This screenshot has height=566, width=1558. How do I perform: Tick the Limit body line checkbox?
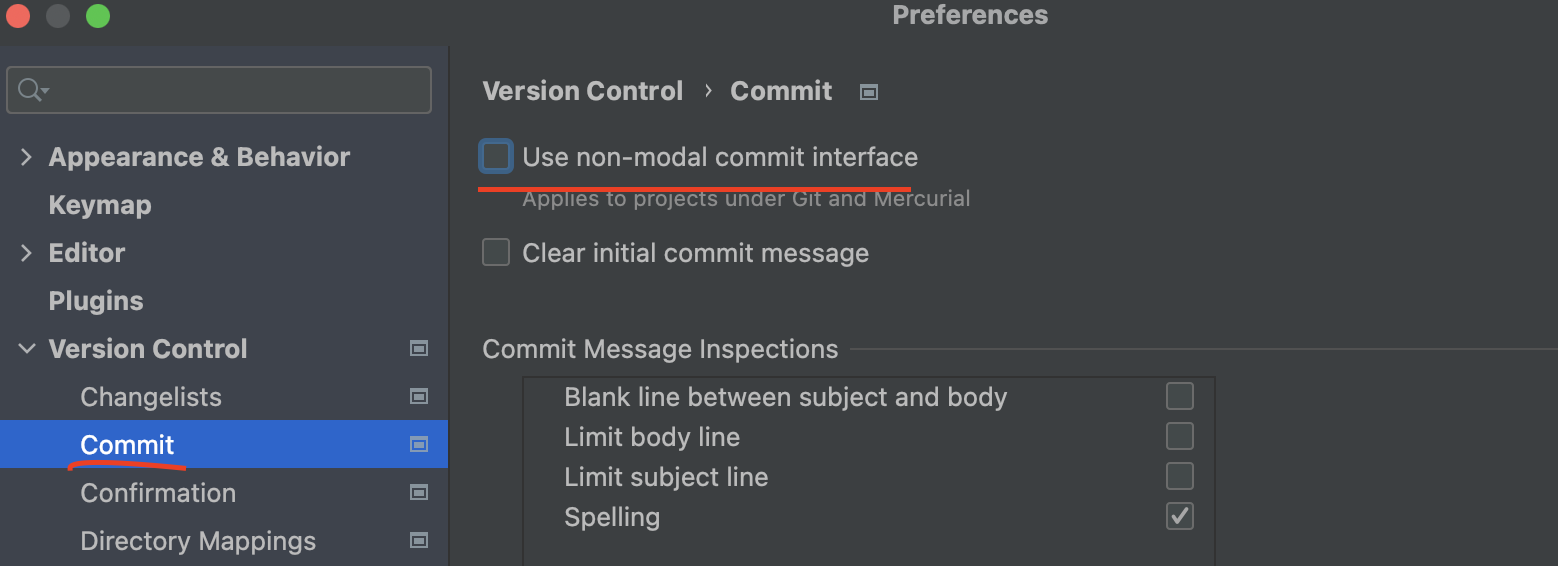(x=1180, y=436)
